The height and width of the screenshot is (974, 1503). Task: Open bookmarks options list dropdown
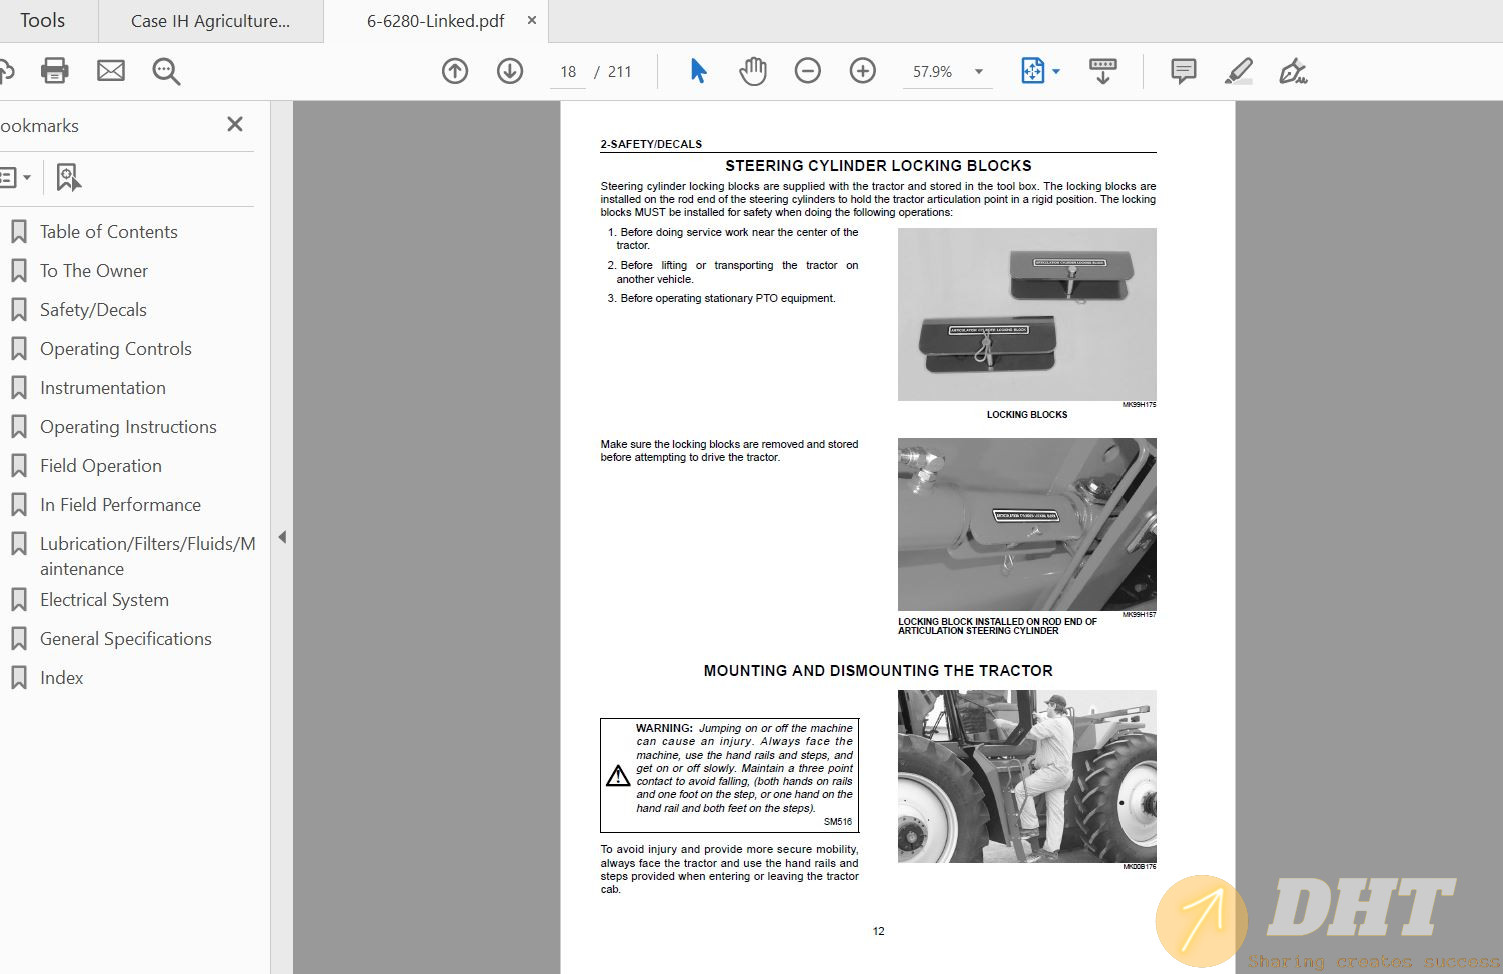[15, 178]
